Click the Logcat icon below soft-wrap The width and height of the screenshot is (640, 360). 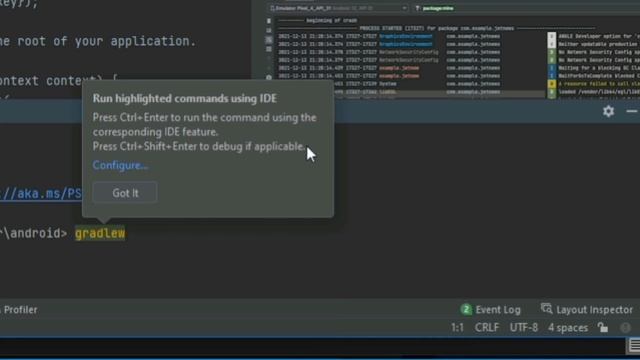point(269,49)
